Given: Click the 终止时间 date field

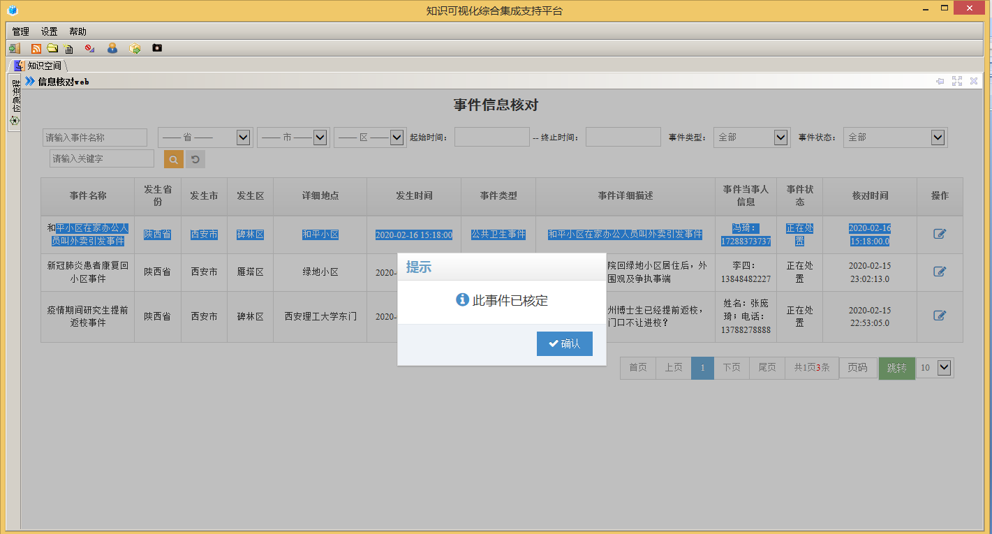Looking at the screenshot, I should 623,137.
